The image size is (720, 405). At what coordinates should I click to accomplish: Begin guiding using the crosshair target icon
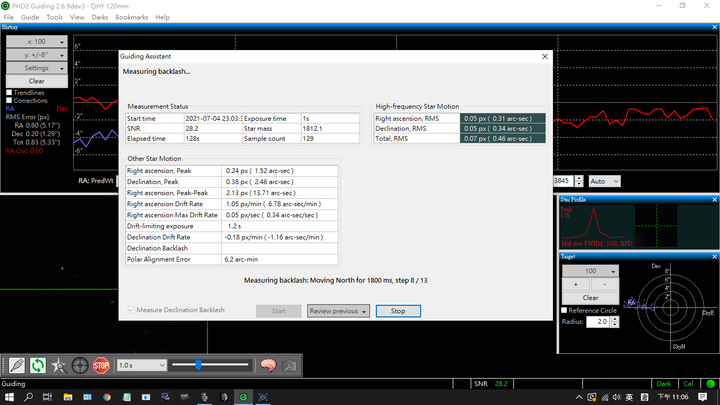(80, 366)
